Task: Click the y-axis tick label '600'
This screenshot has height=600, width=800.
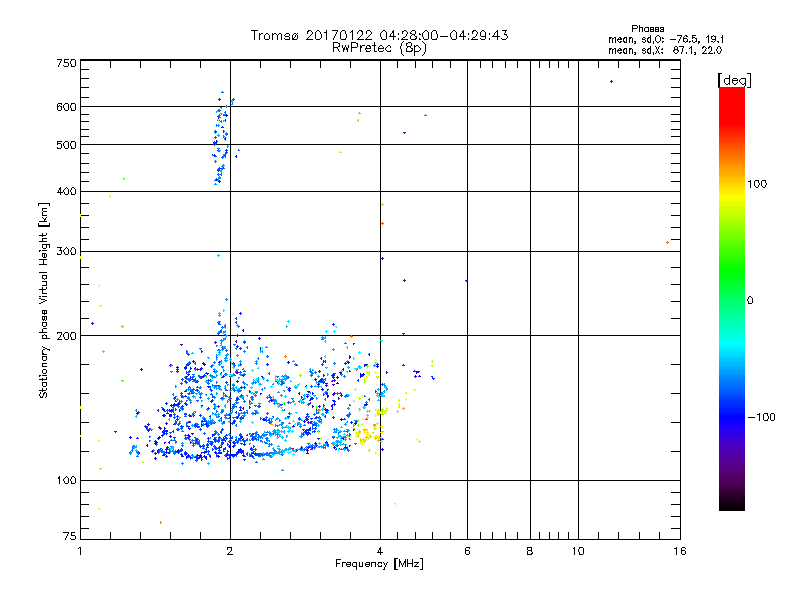Action: tap(66, 107)
